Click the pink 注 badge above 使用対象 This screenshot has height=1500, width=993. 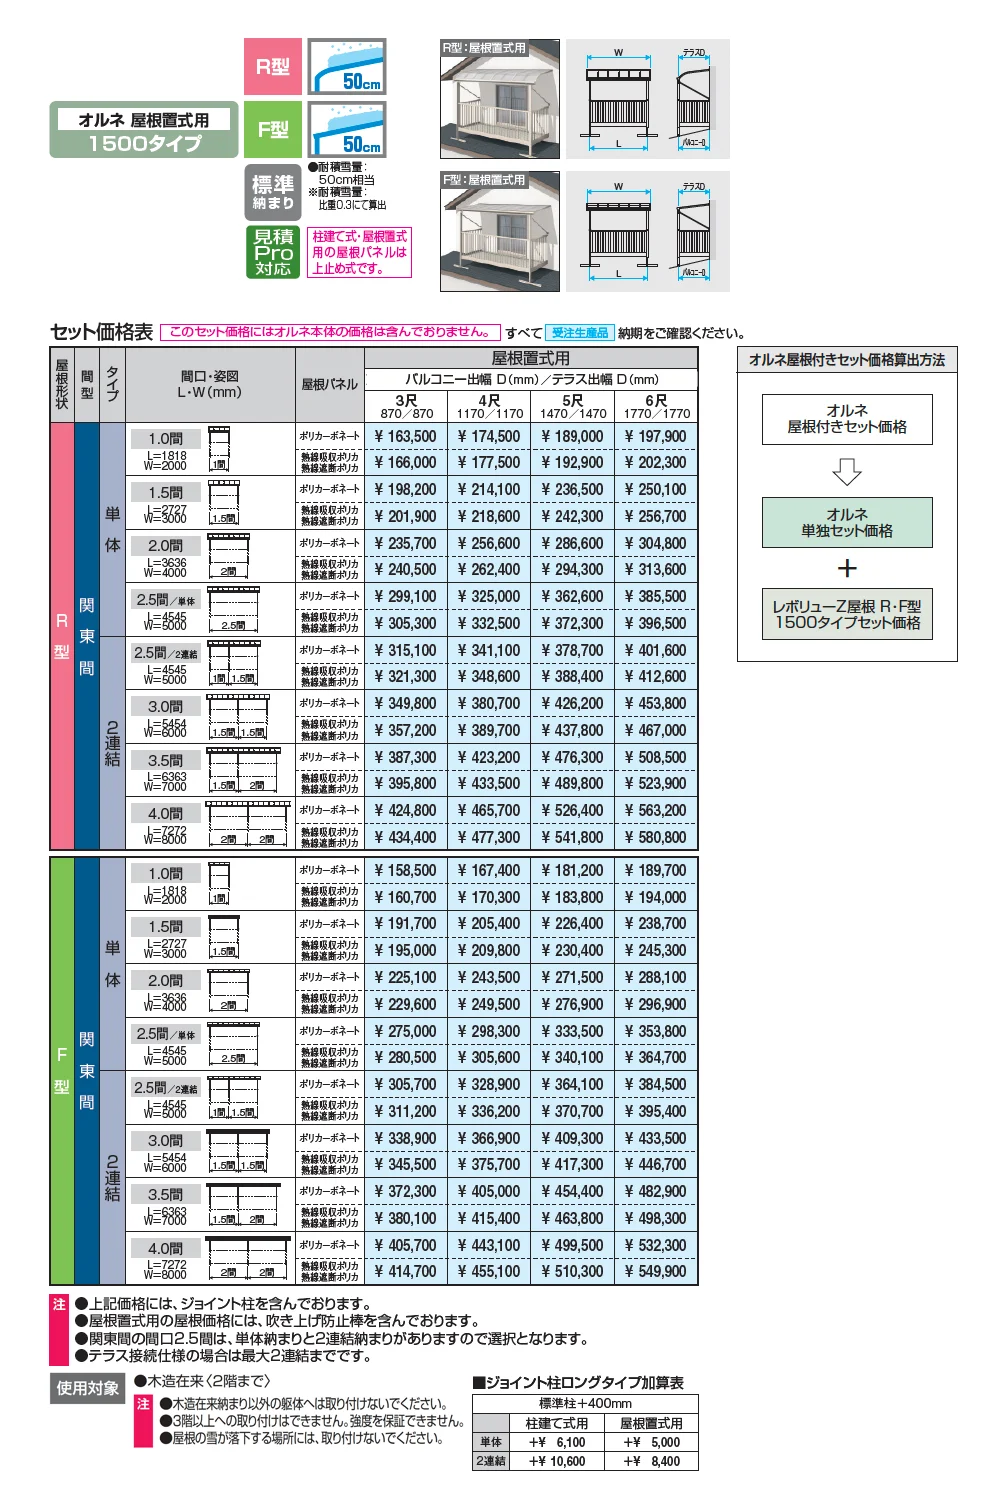(x=59, y=1330)
